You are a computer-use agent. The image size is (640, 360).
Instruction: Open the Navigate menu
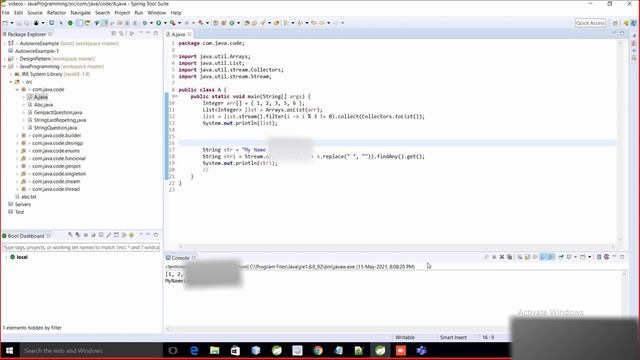[80, 13]
